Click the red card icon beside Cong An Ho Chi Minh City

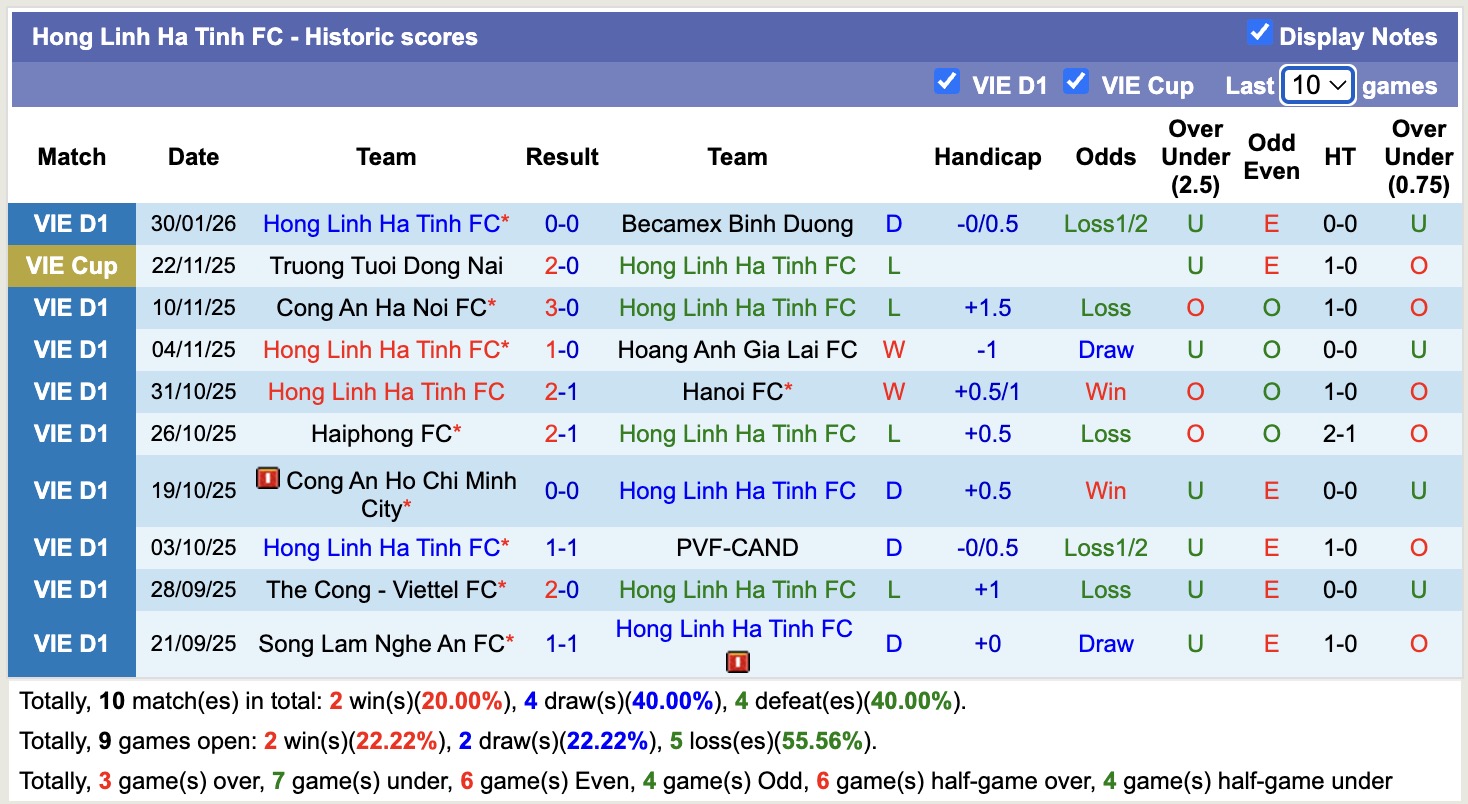(270, 479)
